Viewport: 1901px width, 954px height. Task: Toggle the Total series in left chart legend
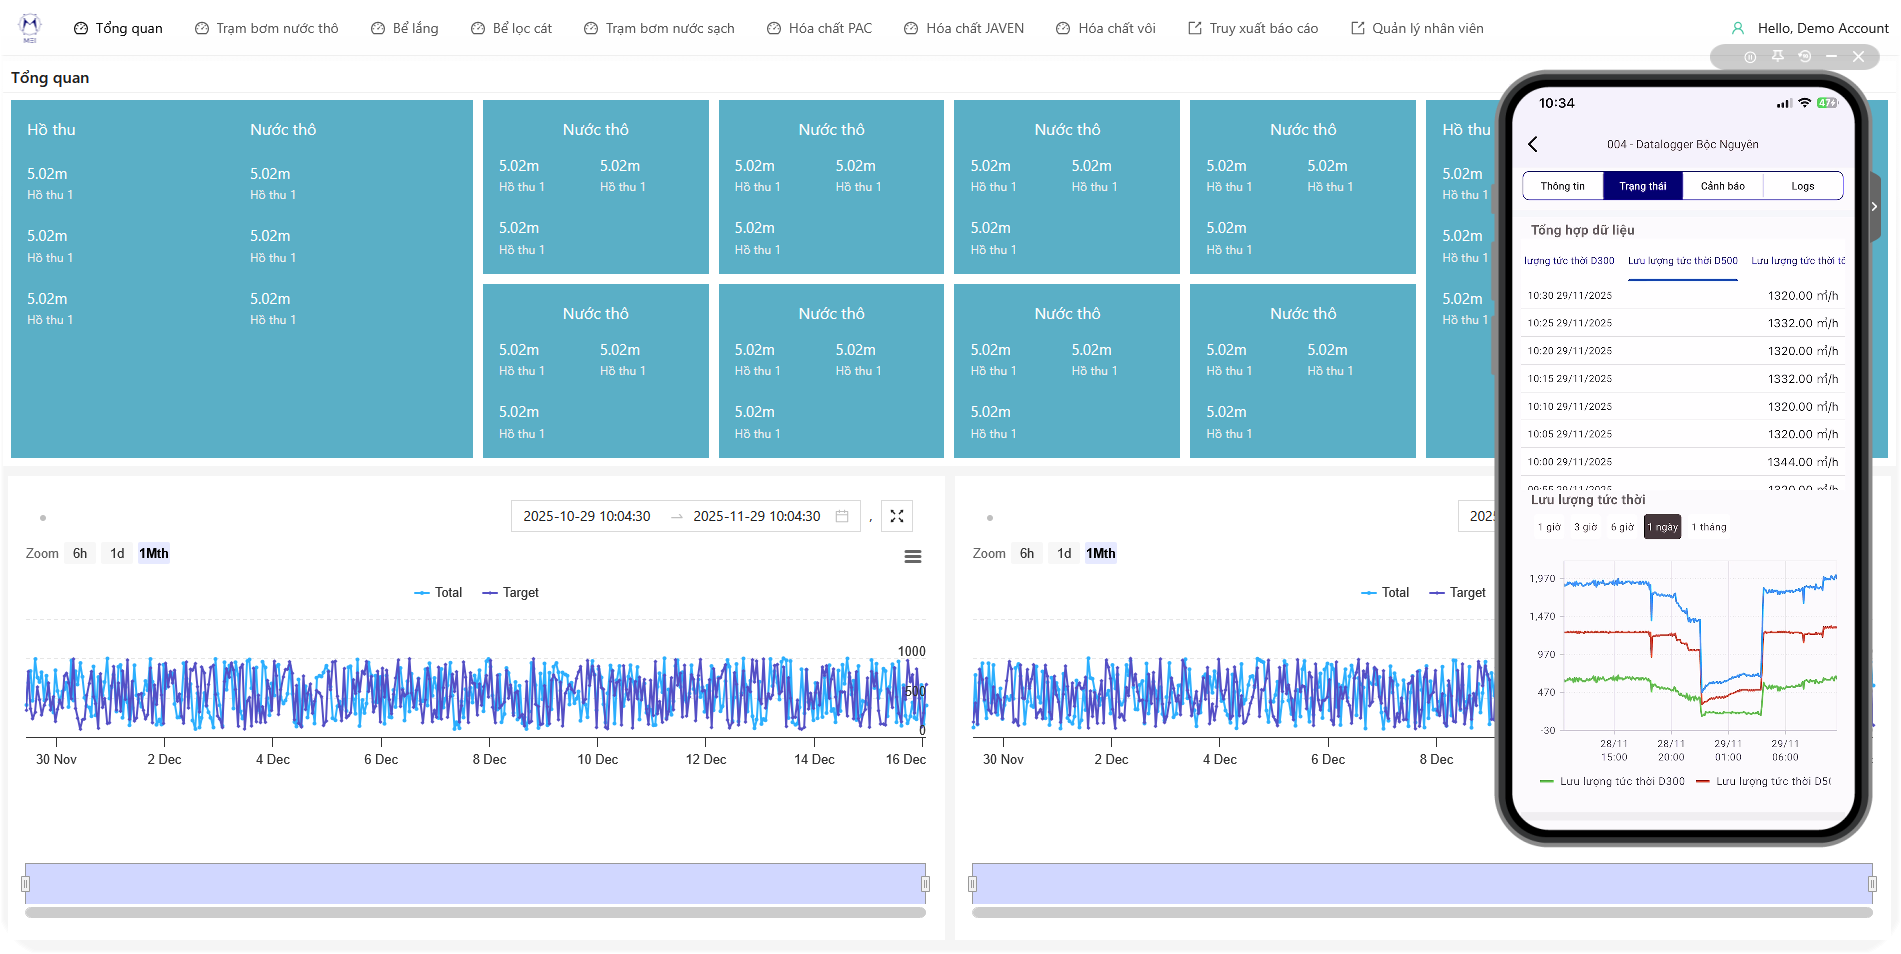tap(438, 593)
